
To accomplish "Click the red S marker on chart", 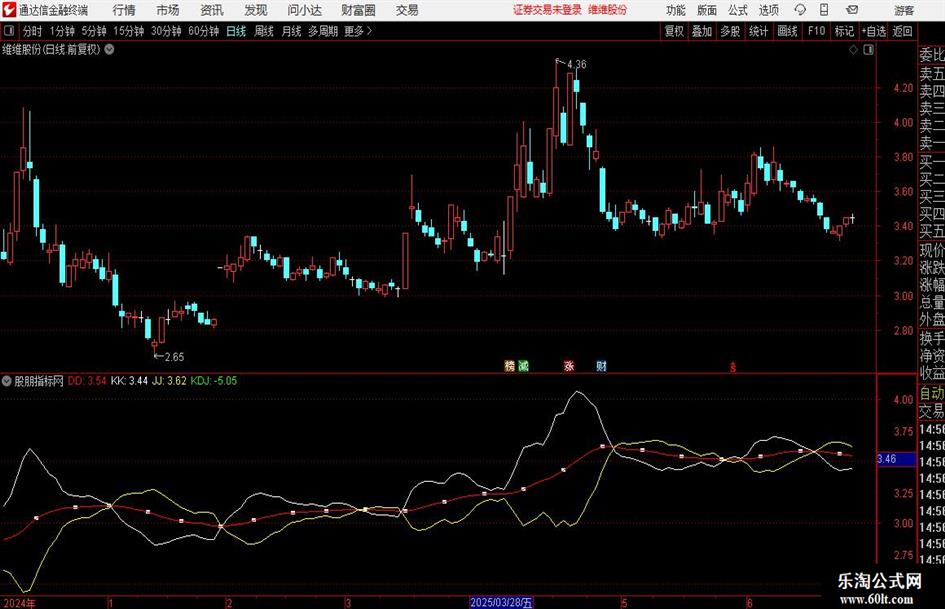I will 733,367.
